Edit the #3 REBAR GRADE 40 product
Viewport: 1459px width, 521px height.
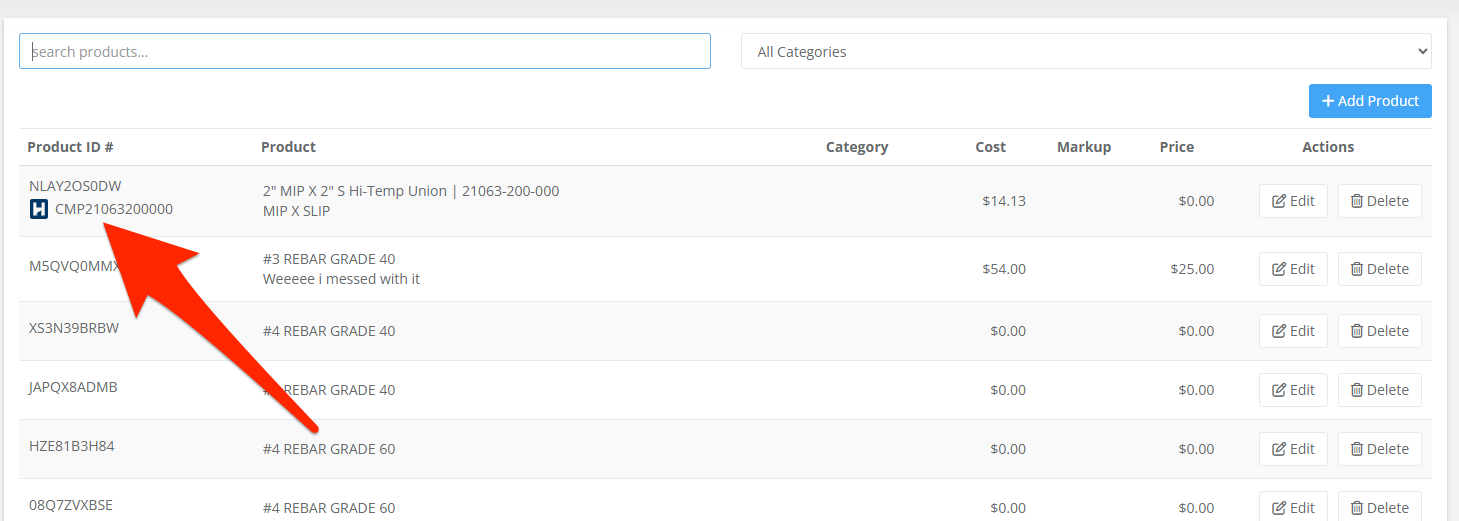point(1293,269)
